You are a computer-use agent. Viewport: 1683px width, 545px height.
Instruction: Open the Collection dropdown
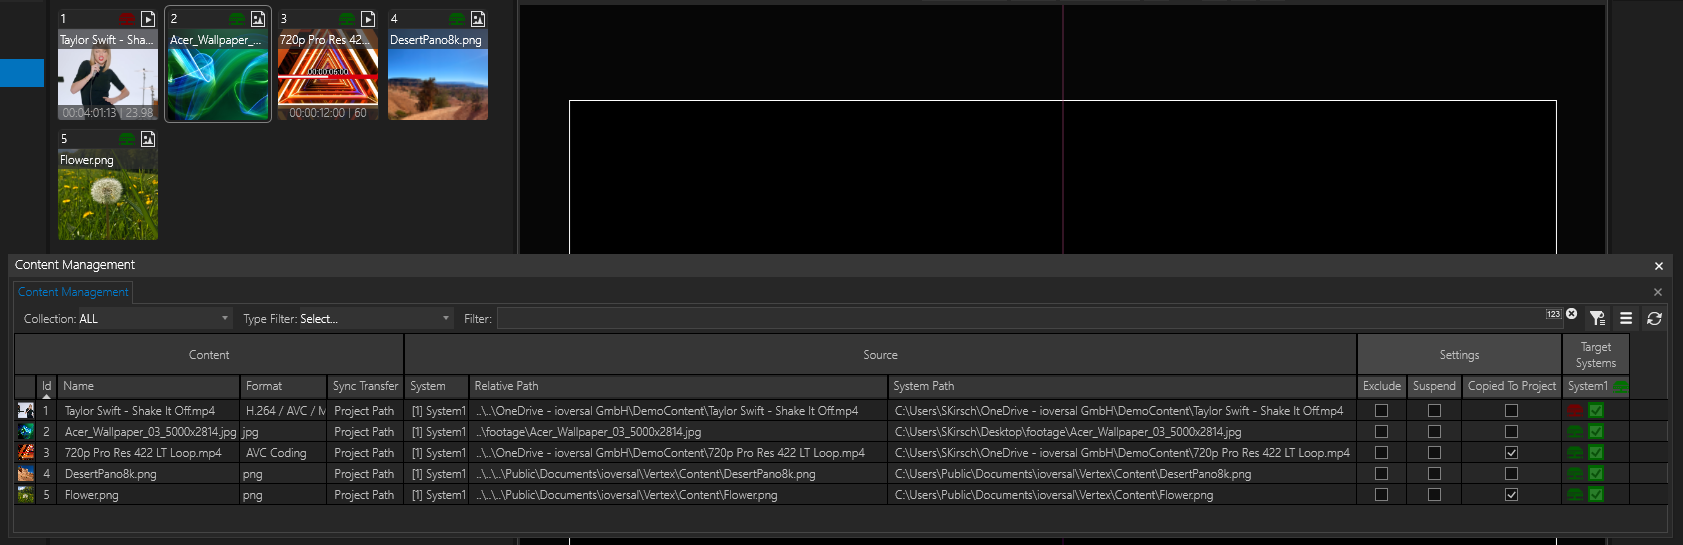[x=126, y=319]
